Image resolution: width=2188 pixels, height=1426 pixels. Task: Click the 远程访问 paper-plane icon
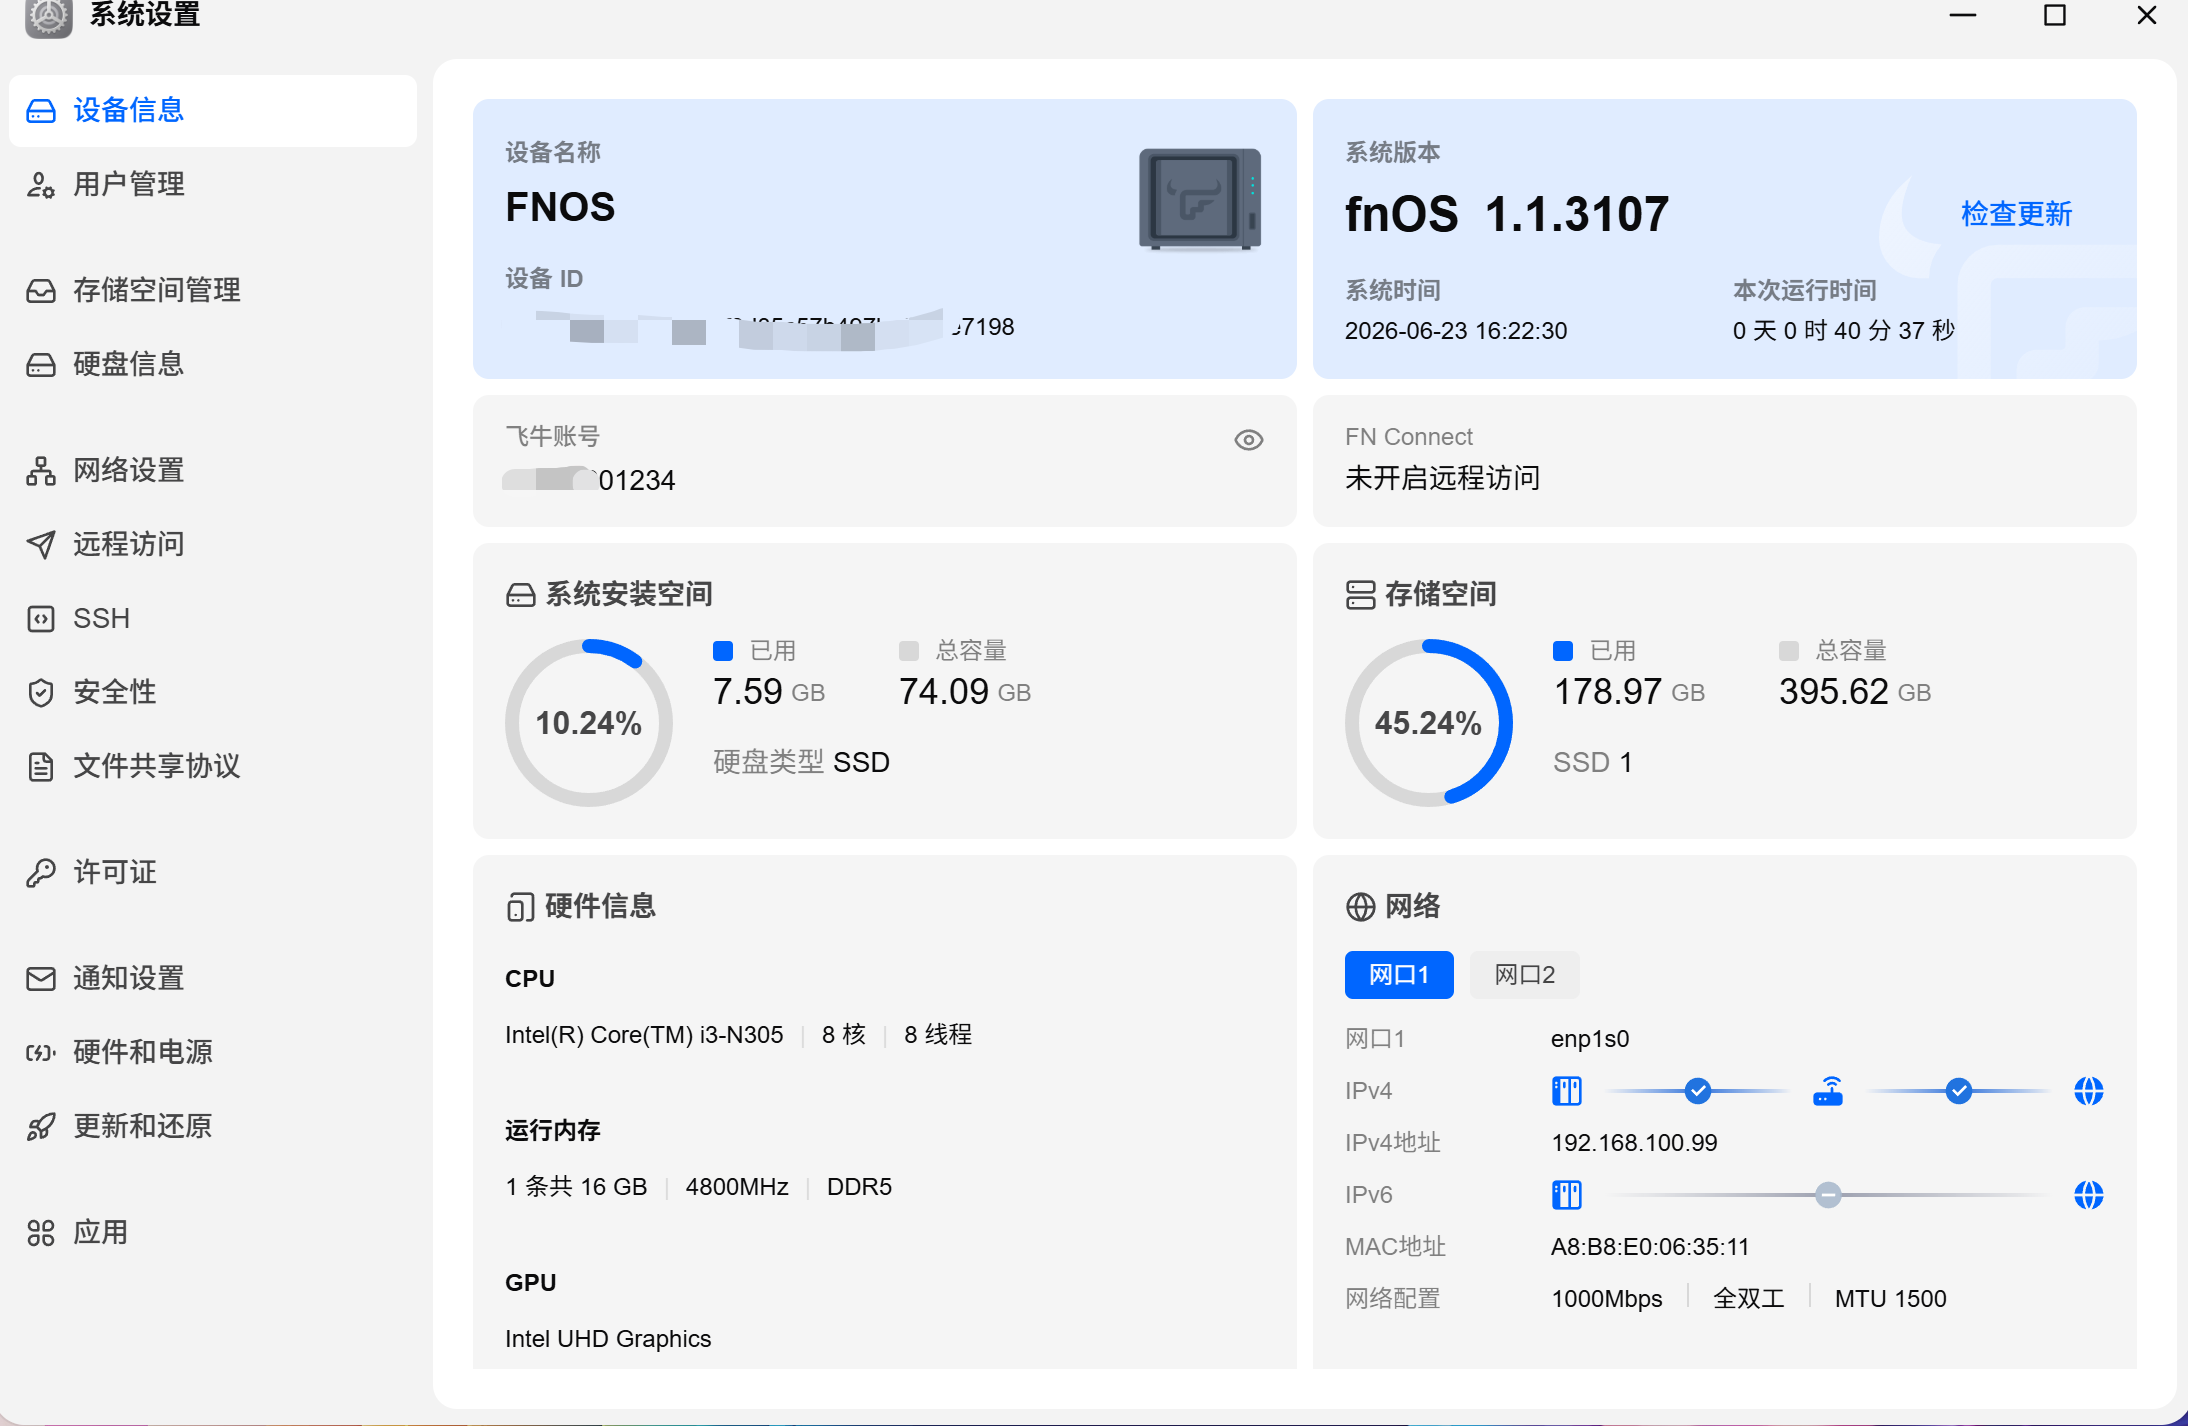click(41, 545)
